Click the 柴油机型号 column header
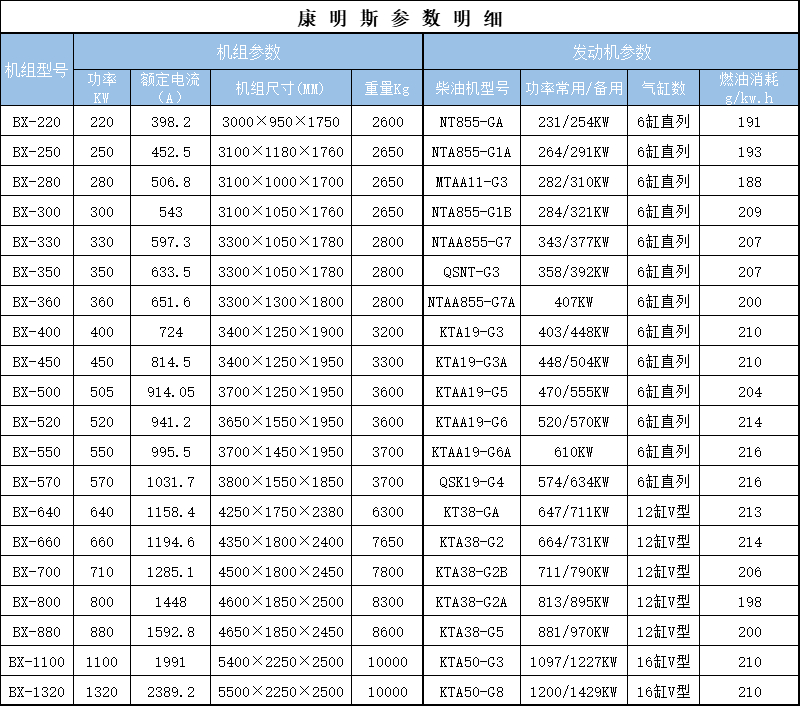This screenshot has height=706, width=800. pyautogui.click(x=472, y=88)
